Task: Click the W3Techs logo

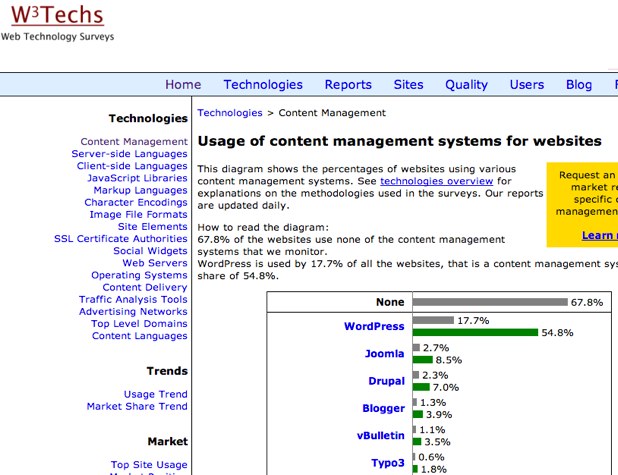Action: click(x=57, y=15)
